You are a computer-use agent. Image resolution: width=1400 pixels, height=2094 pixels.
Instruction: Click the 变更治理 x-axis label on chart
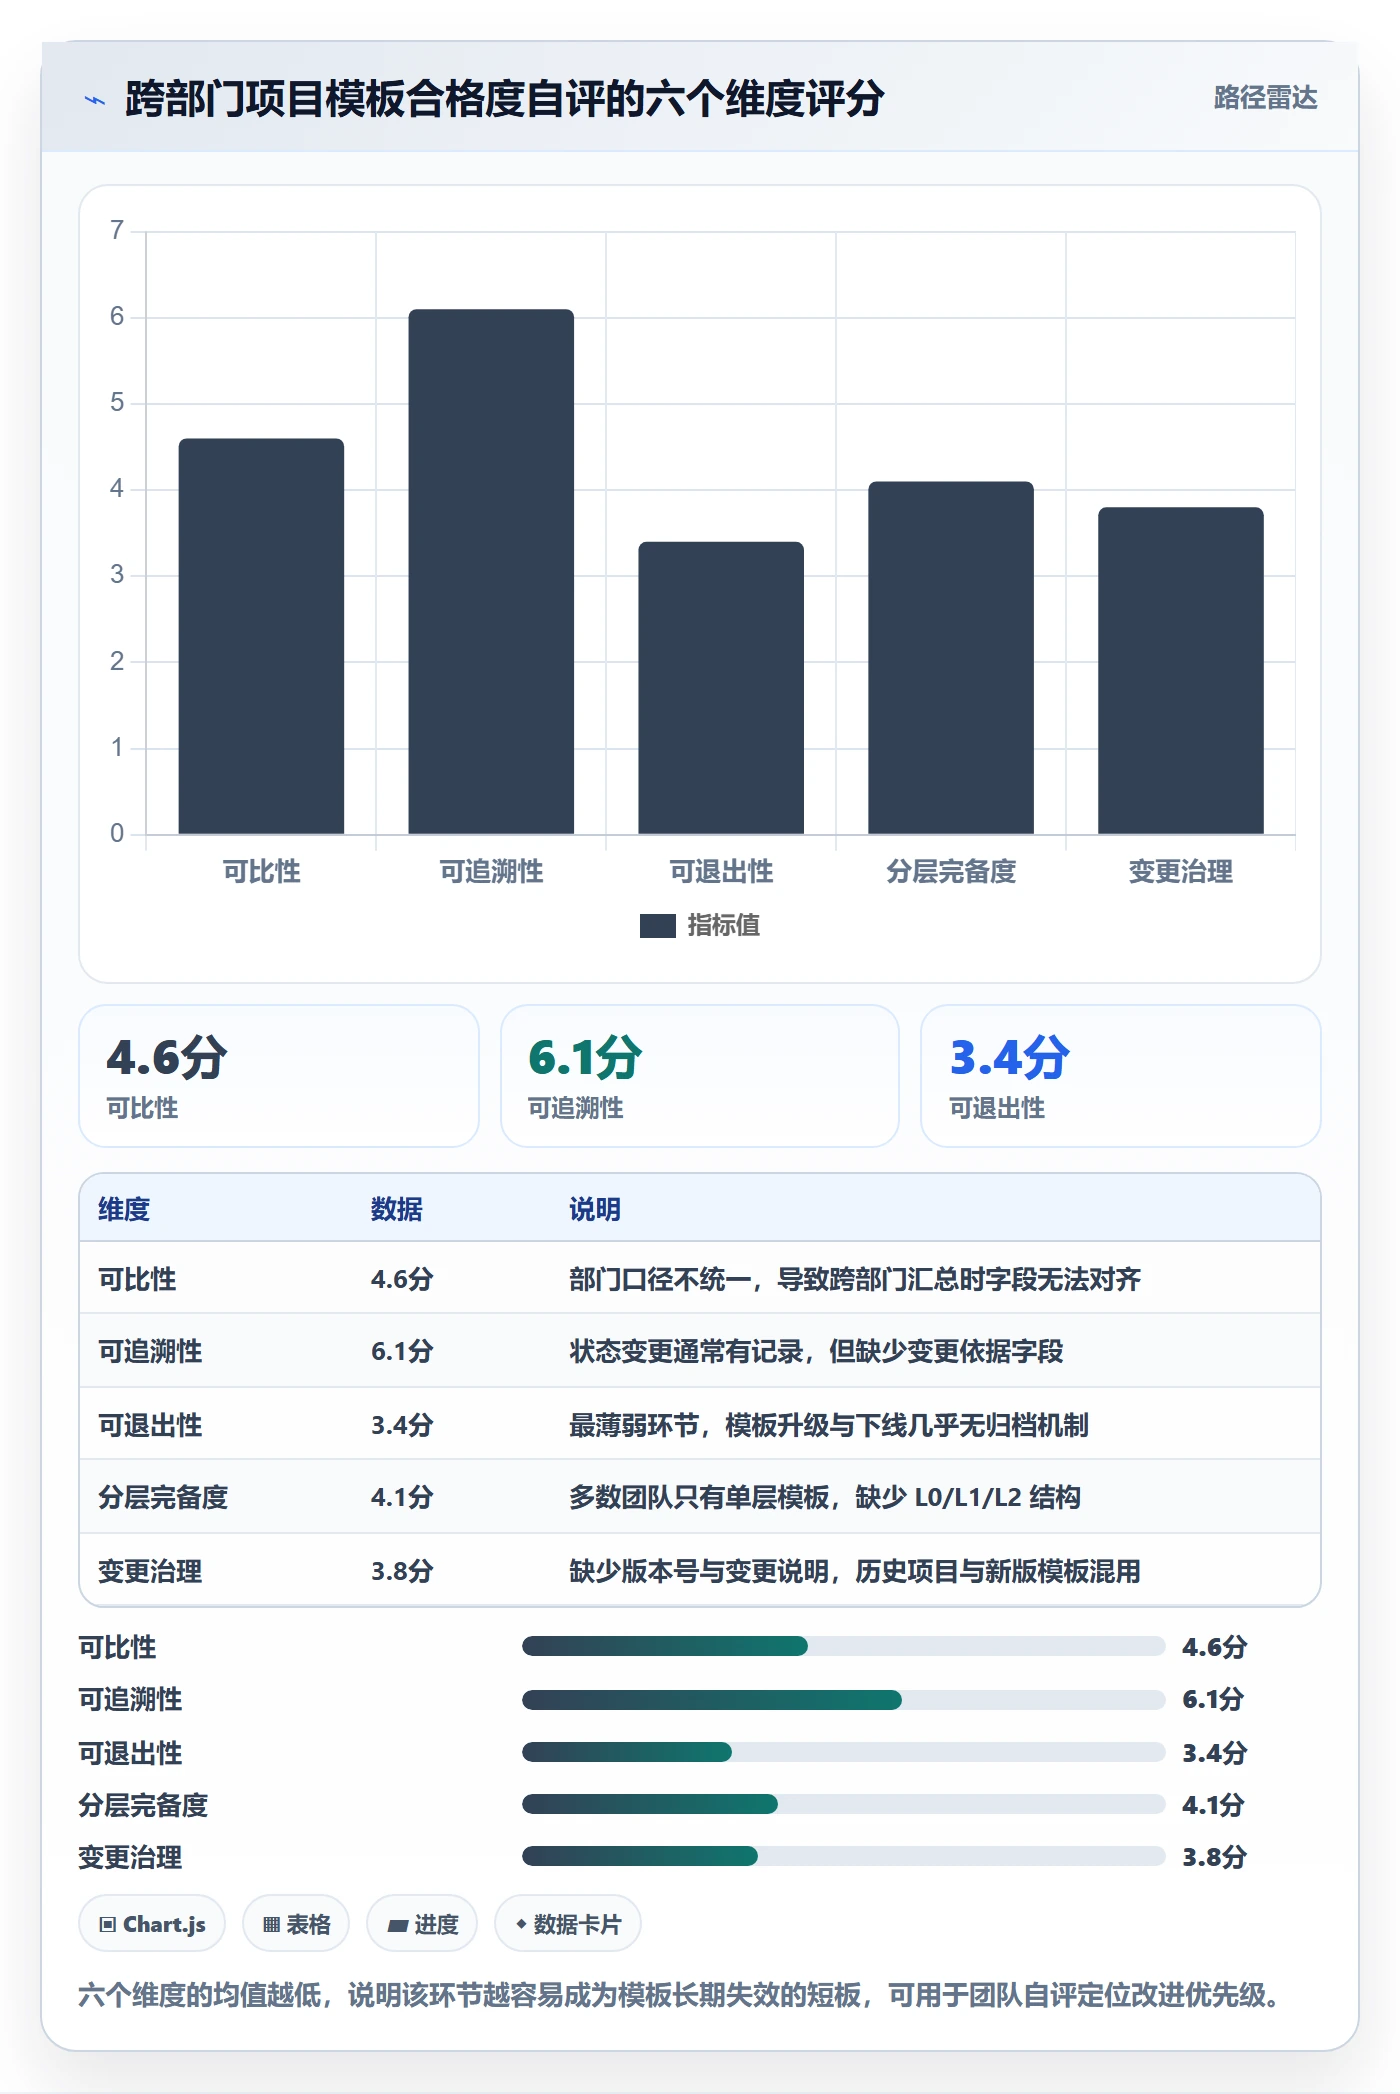click(1181, 871)
